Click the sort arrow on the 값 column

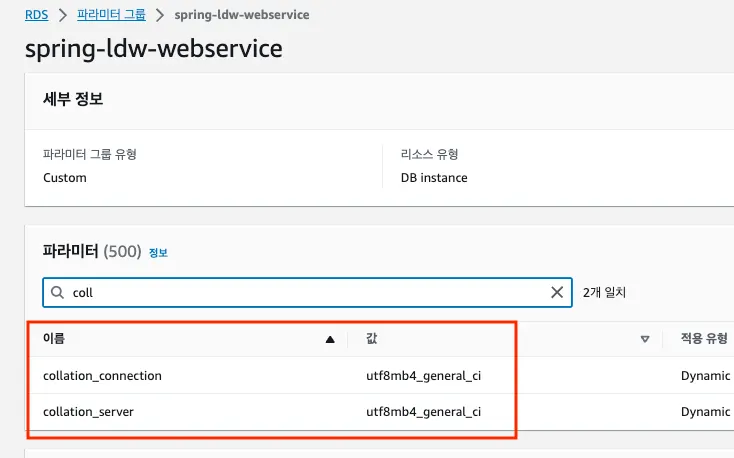click(645, 339)
